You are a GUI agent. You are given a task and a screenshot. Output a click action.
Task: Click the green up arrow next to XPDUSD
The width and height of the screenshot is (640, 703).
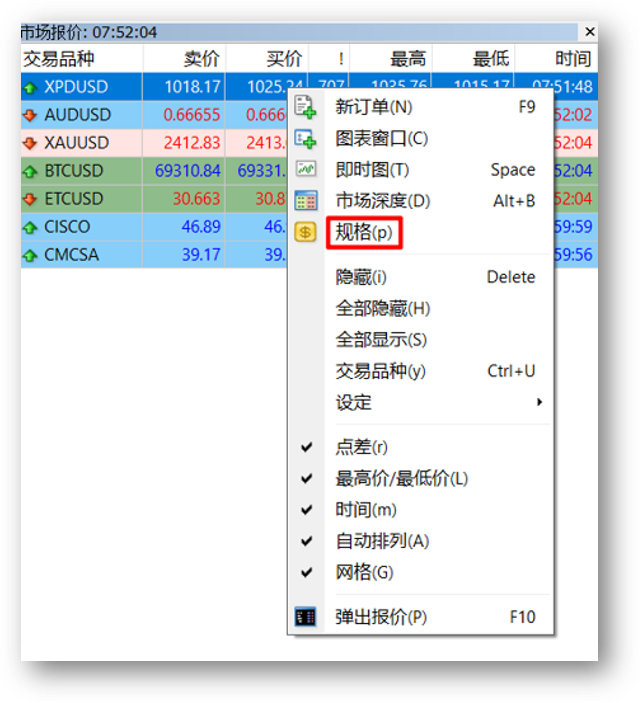[30, 87]
